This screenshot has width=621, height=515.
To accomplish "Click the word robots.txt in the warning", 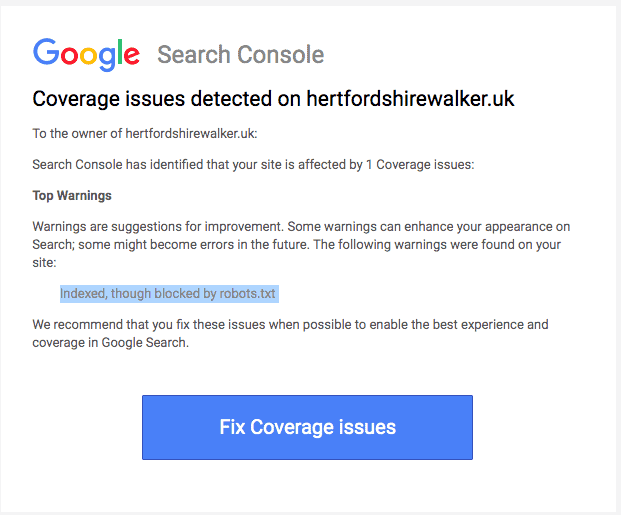I will tap(247, 294).
